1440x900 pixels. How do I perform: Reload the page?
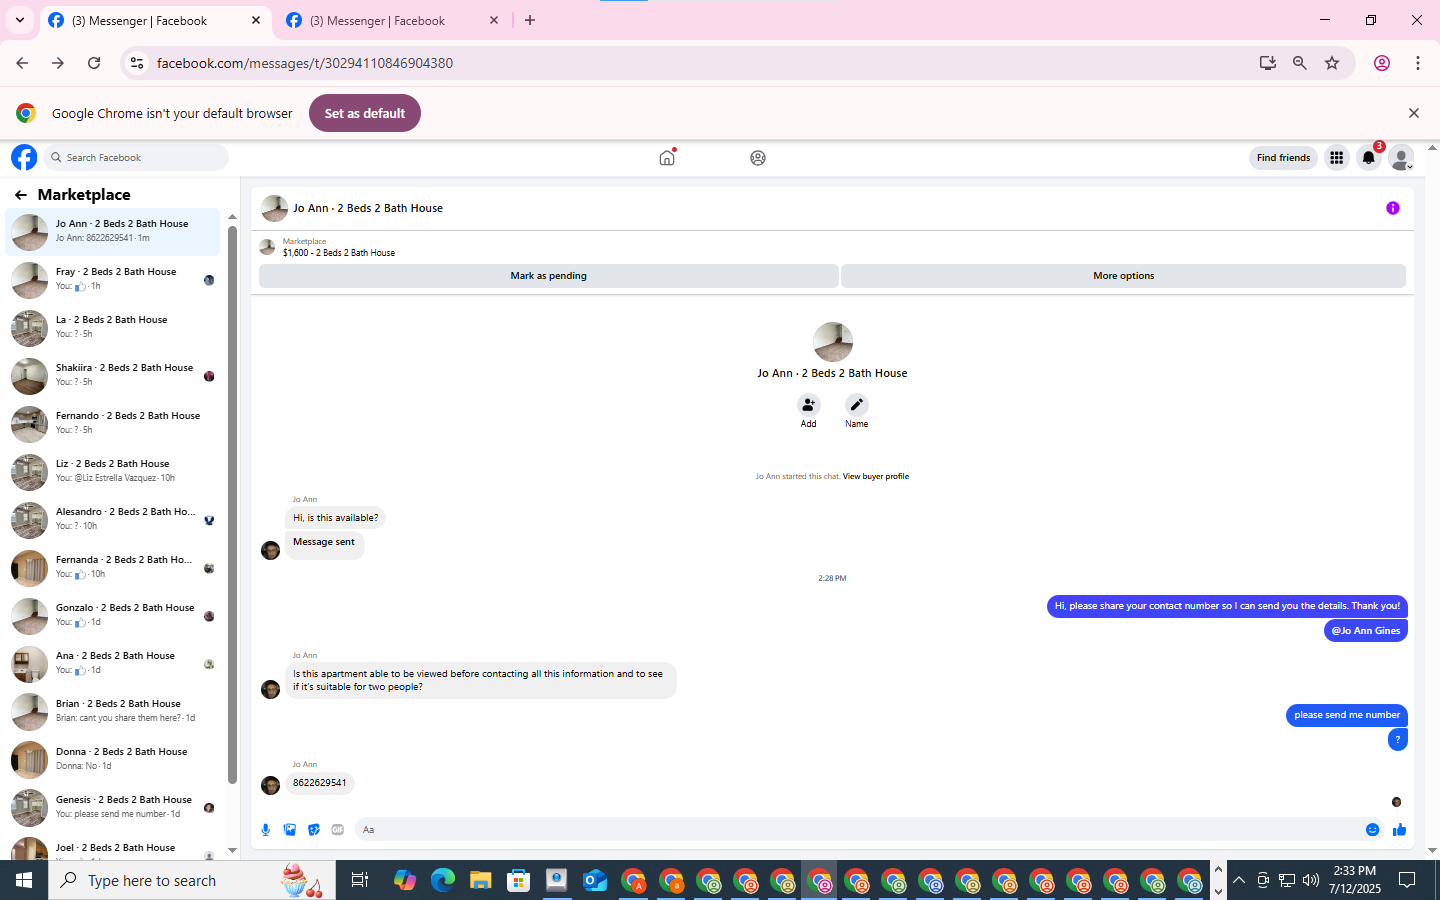pos(94,63)
